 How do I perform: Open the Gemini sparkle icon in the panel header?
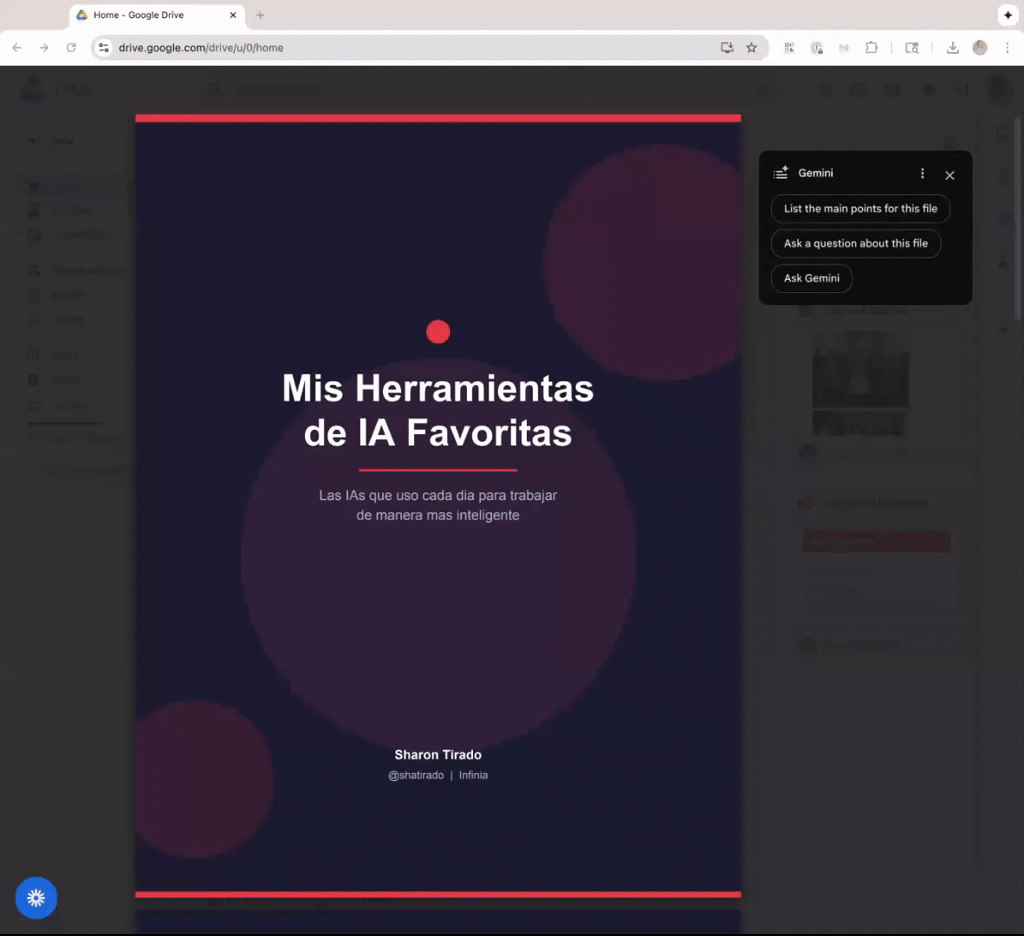coord(779,172)
